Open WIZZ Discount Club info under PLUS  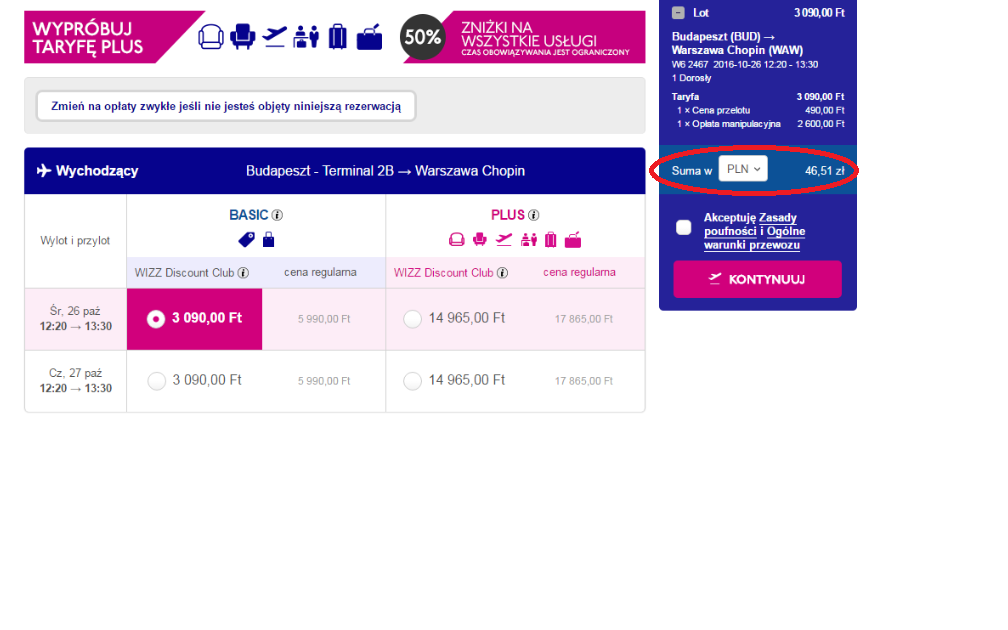503,273
